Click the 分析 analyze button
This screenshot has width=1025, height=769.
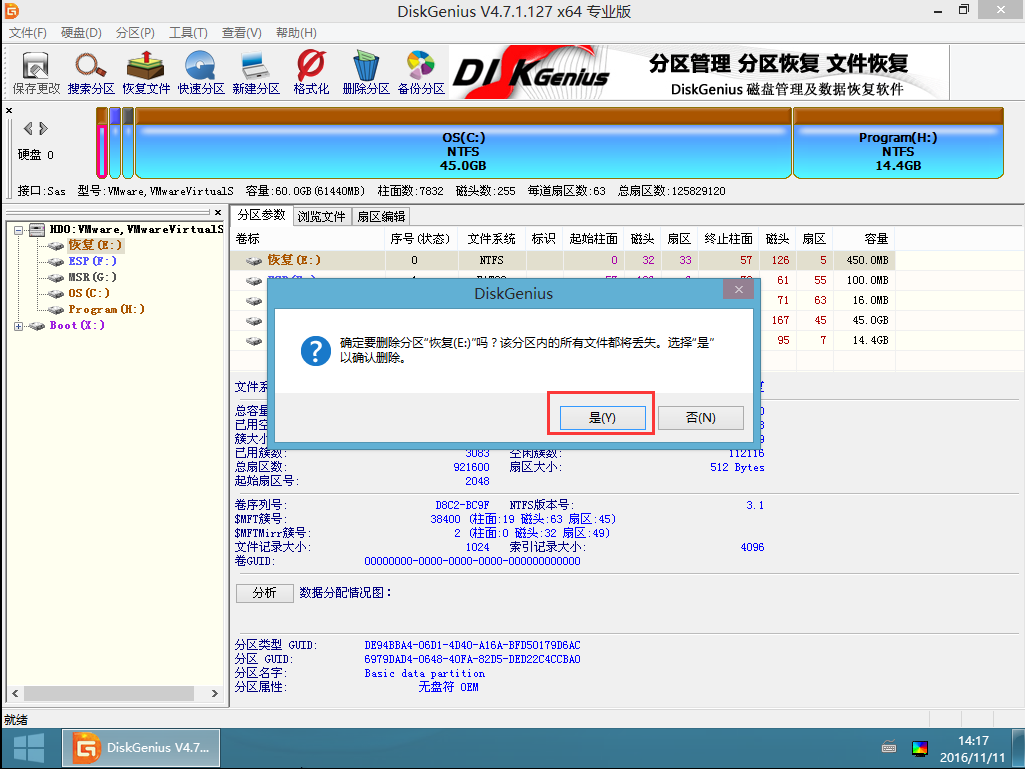point(265,592)
